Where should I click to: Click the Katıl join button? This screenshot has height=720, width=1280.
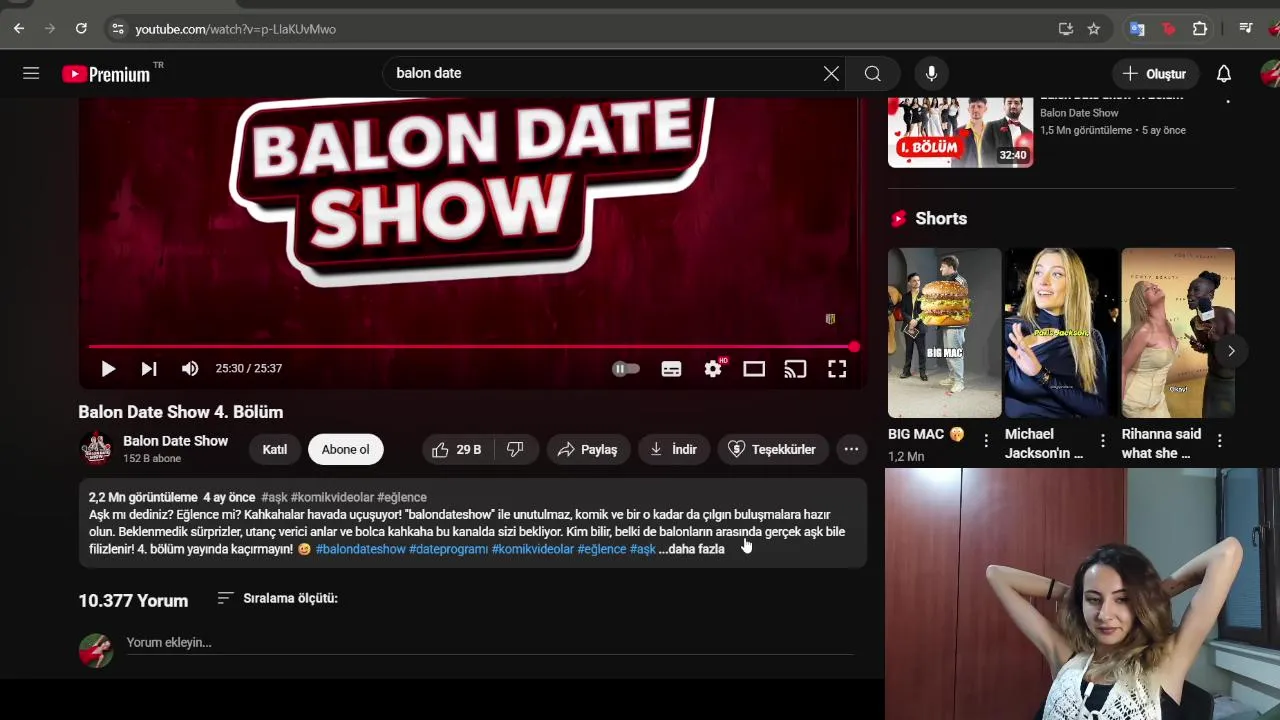tap(275, 449)
